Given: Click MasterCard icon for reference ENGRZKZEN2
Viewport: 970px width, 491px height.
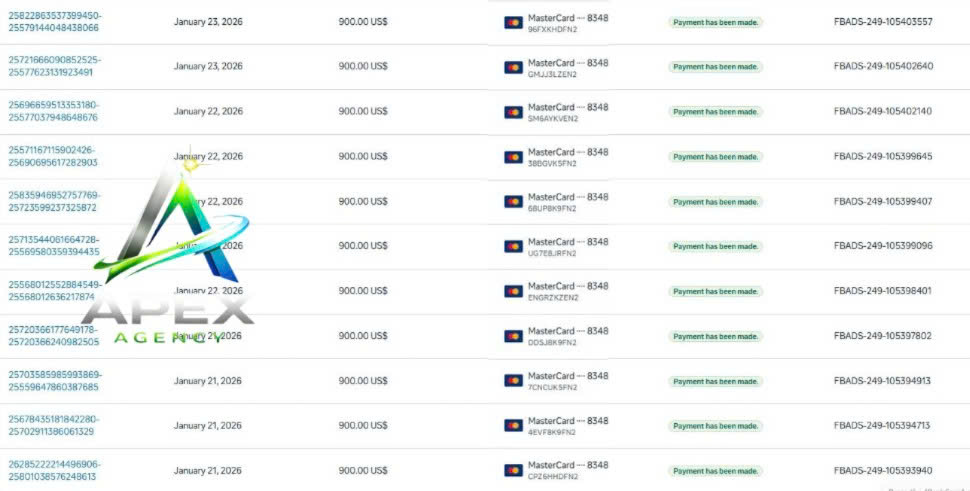Looking at the screenshot, I should click(513, 291).
